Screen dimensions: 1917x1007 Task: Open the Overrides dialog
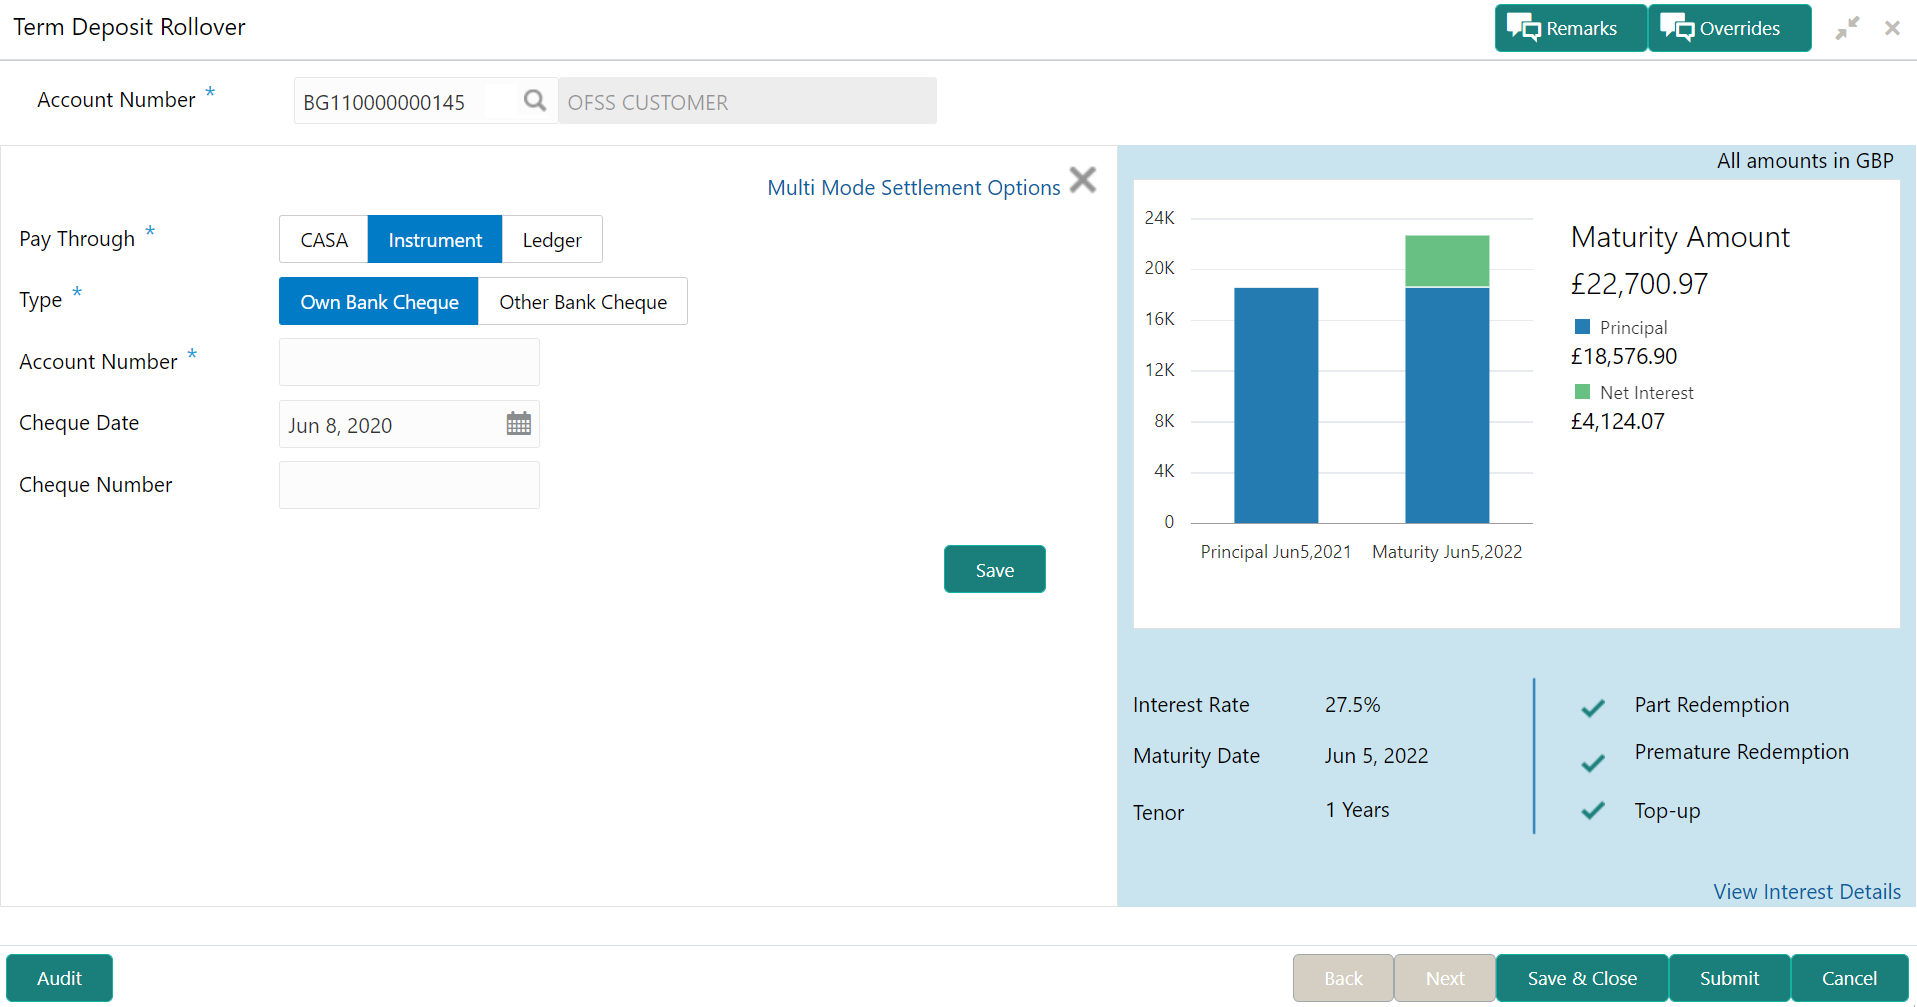click(1730, 28)
